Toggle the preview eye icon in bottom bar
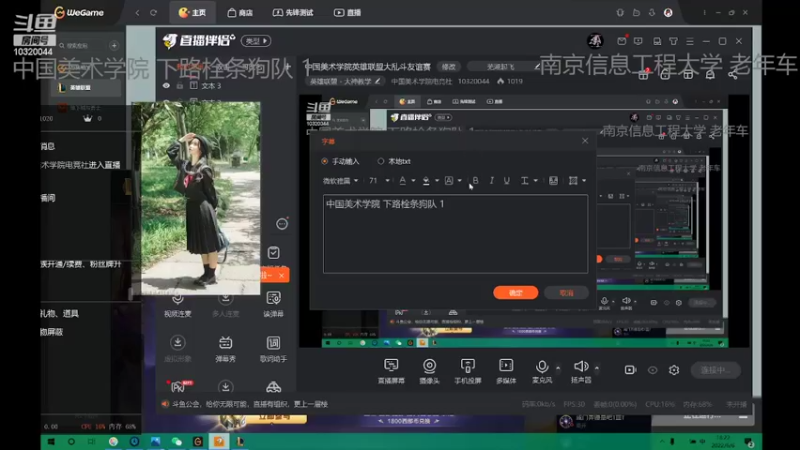 [653, 370]
